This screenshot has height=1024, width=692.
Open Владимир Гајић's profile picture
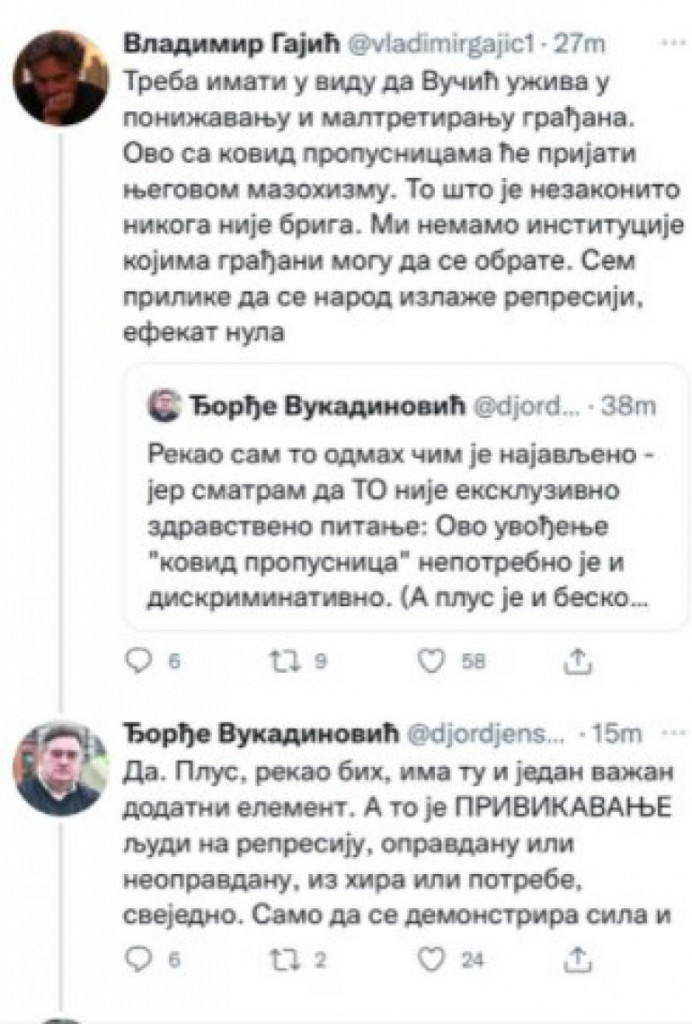60,77
